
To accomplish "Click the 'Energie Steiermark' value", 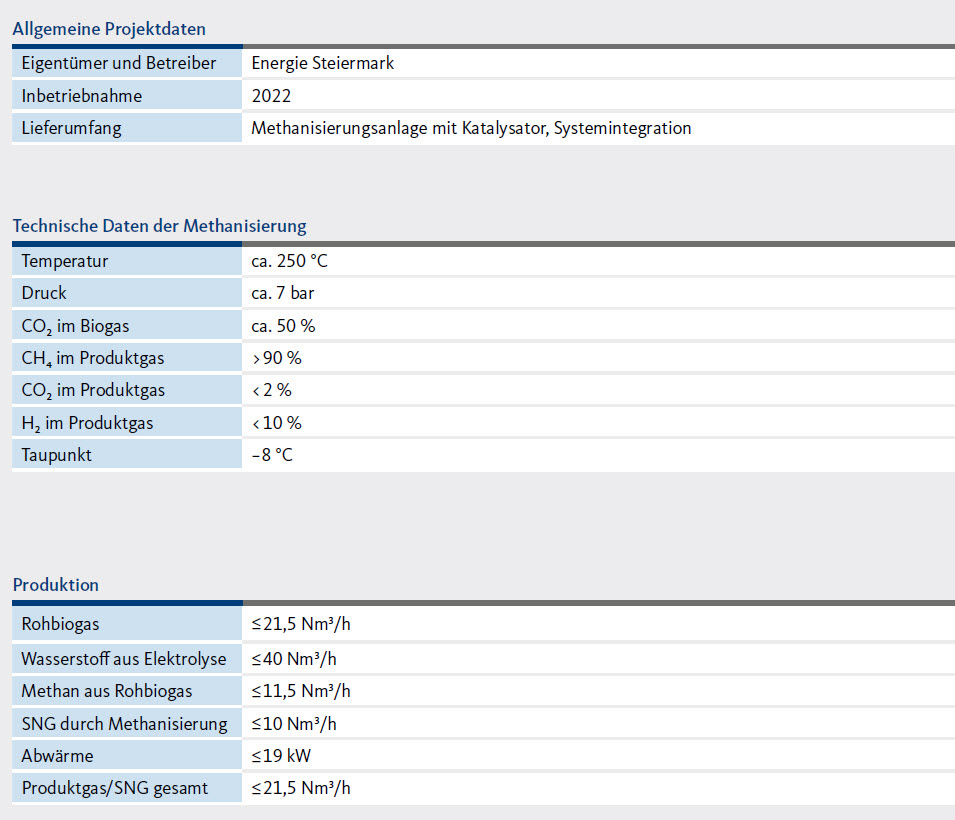I will pos(323,64).
